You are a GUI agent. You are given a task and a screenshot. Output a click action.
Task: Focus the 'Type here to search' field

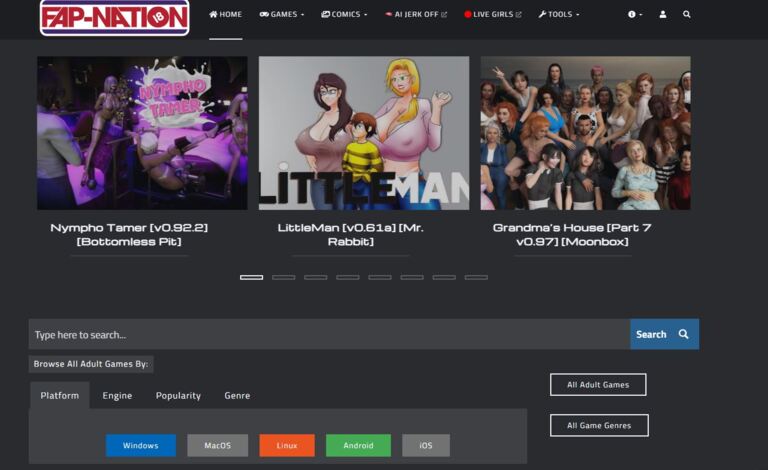coord(328,334)
